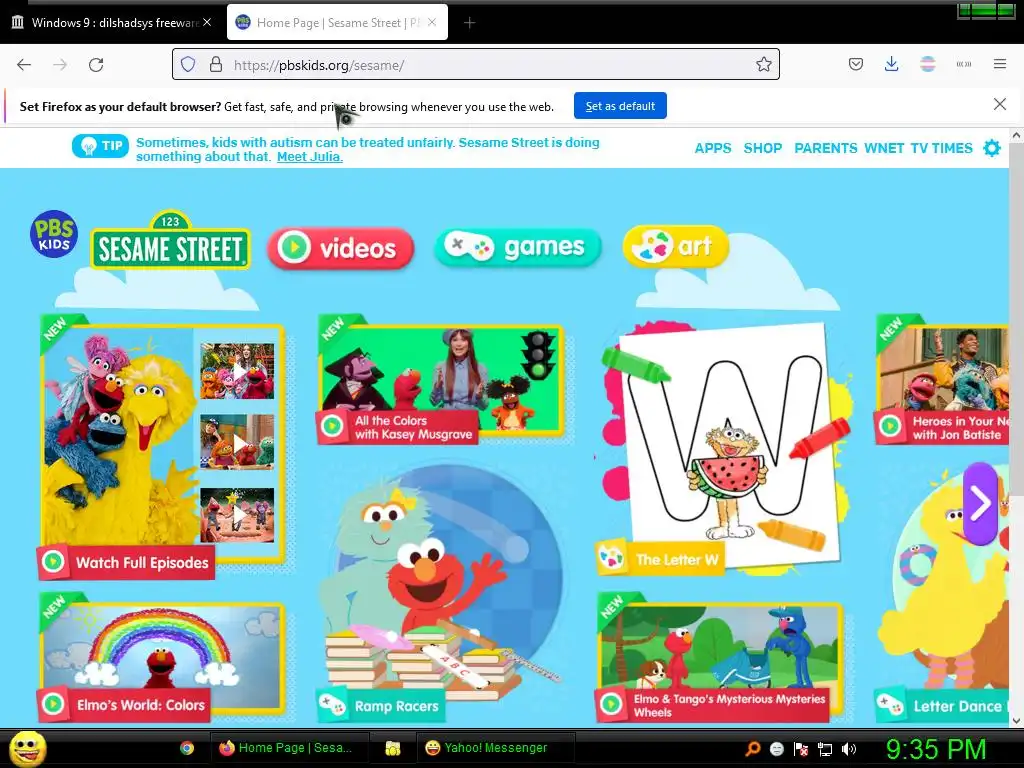
Task: Click the striped circular toolbar extension icon
Action: pyautogui.click(x=927, y=64)
